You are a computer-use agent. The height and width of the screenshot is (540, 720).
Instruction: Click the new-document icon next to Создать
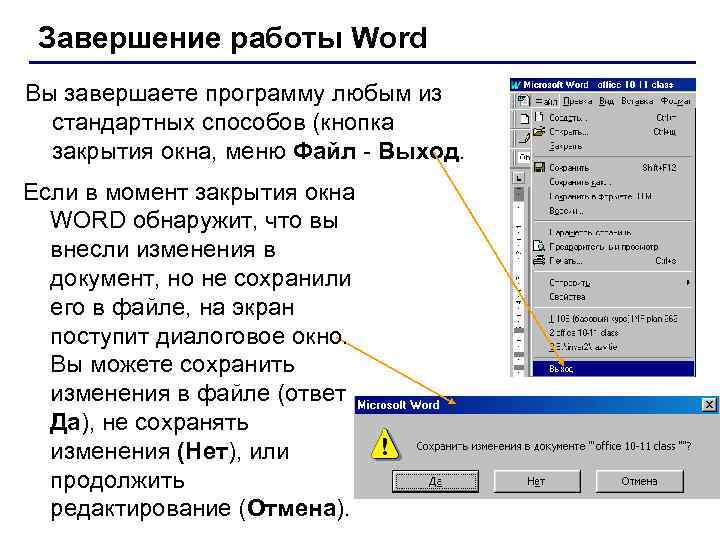[539, 118]
